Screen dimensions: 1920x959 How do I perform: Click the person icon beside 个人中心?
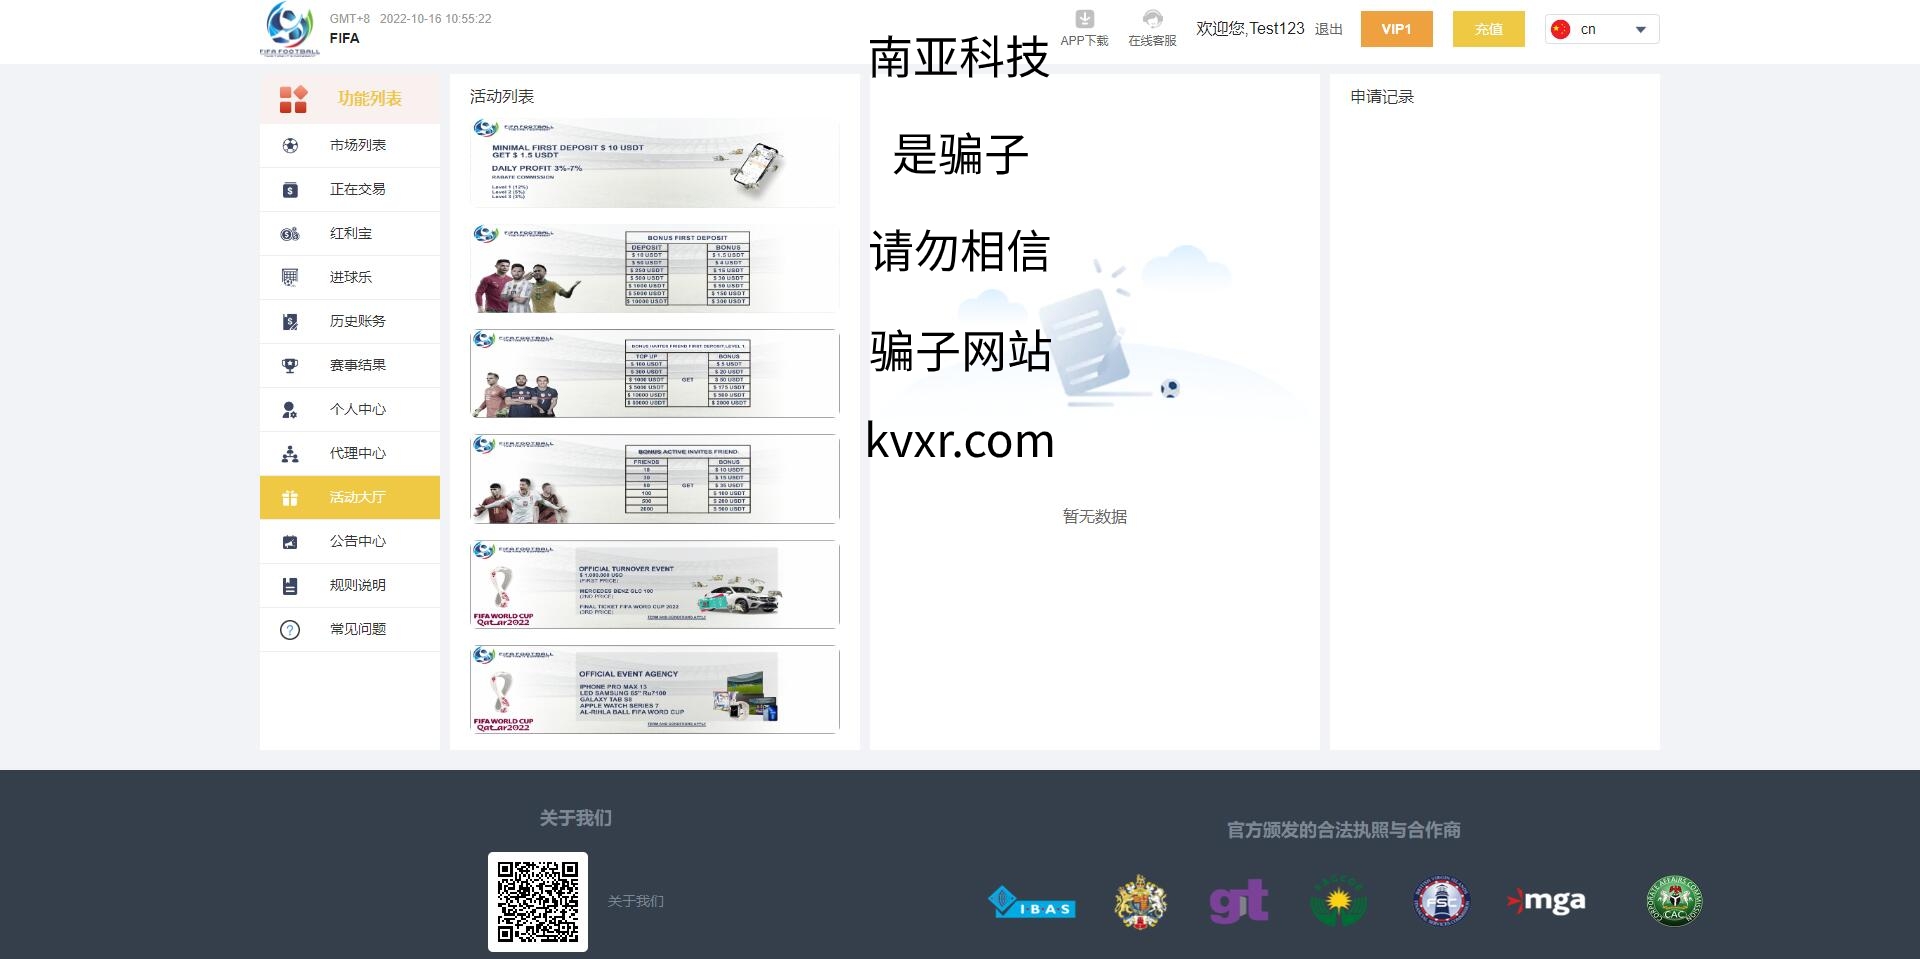pos(290,409)
